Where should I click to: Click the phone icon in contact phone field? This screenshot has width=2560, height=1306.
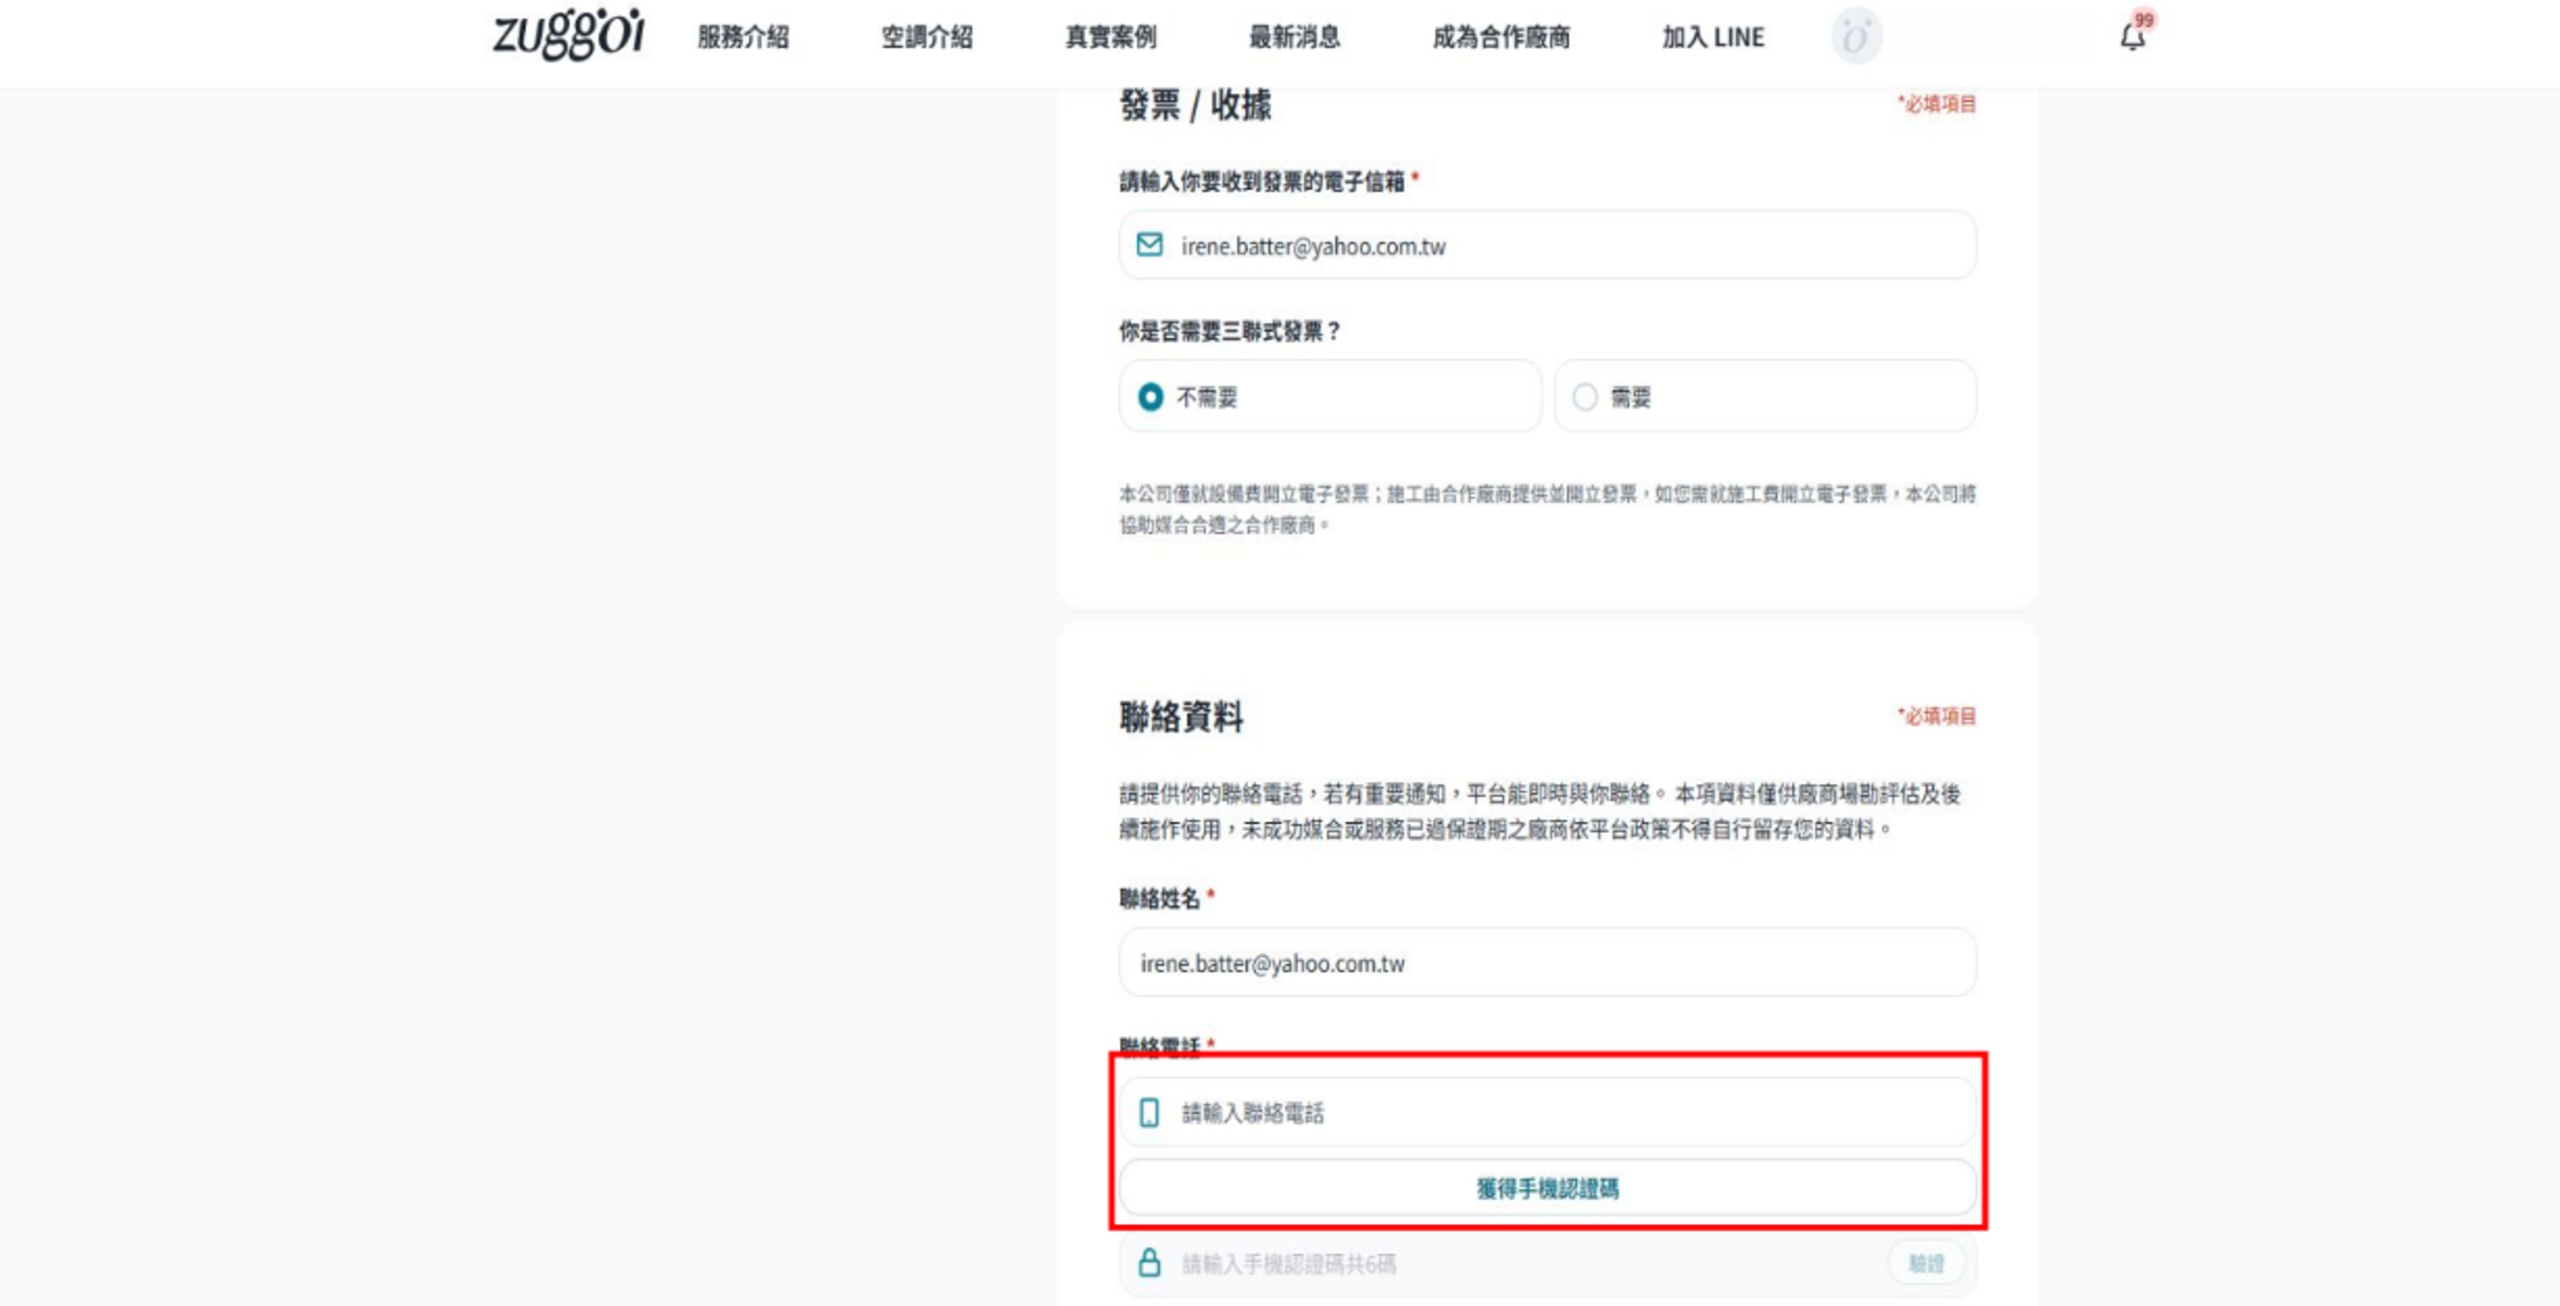[1149, 1112]
